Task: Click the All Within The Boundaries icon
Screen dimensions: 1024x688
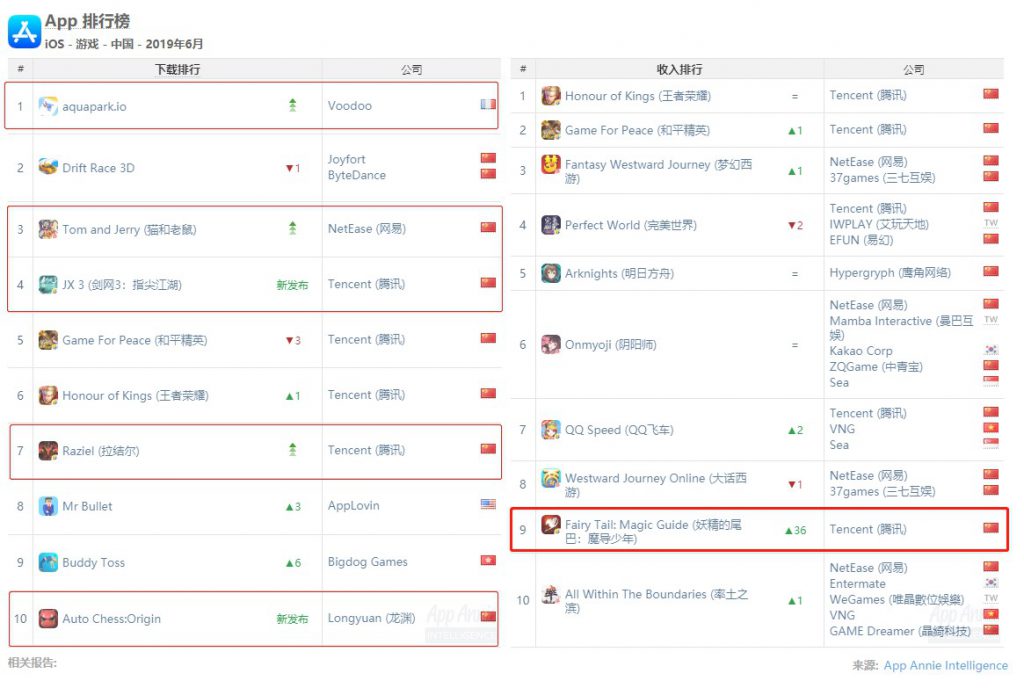Action: pyautogui.click(x=551, y=595)
